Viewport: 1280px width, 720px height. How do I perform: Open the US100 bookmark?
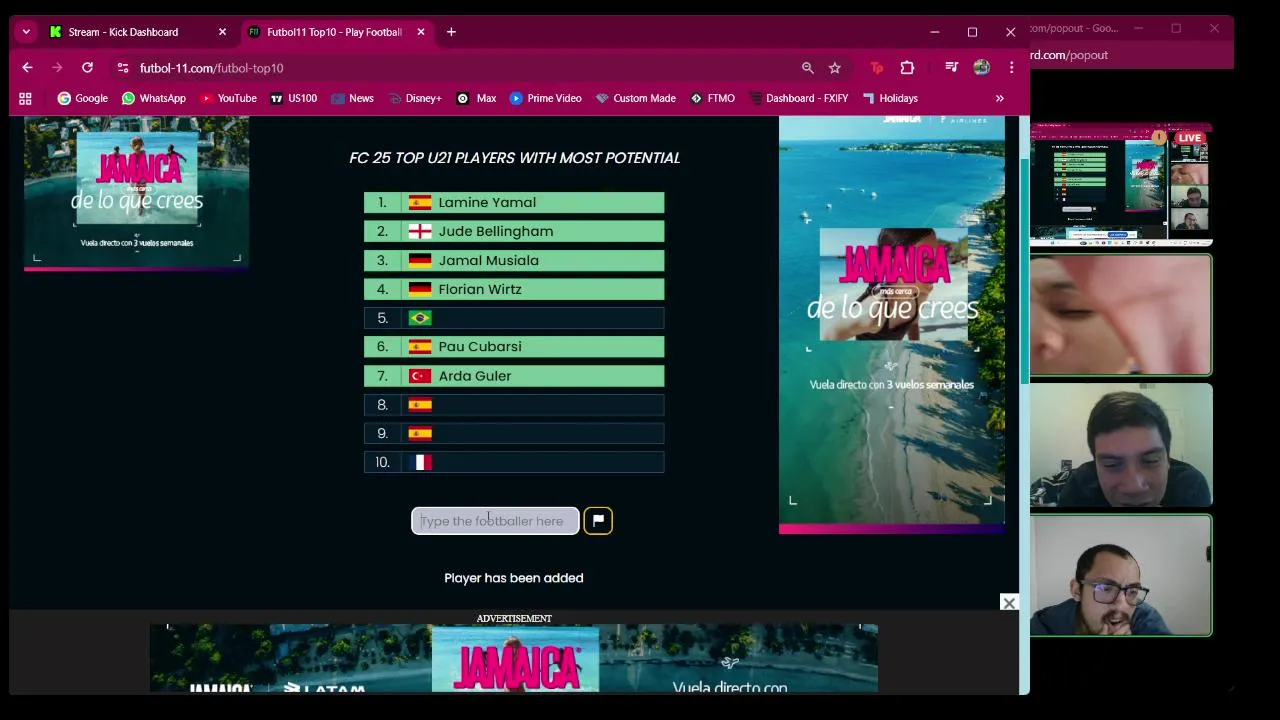pos(293,98)
